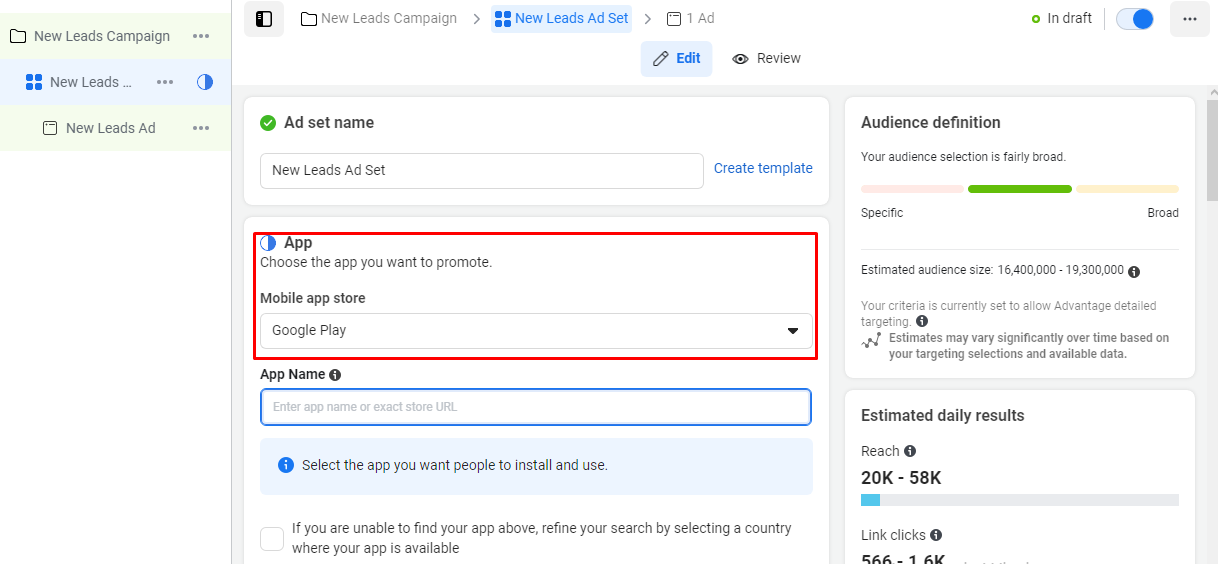Click the App Name search field
1218x564 pixels.
tap(536, 407)
